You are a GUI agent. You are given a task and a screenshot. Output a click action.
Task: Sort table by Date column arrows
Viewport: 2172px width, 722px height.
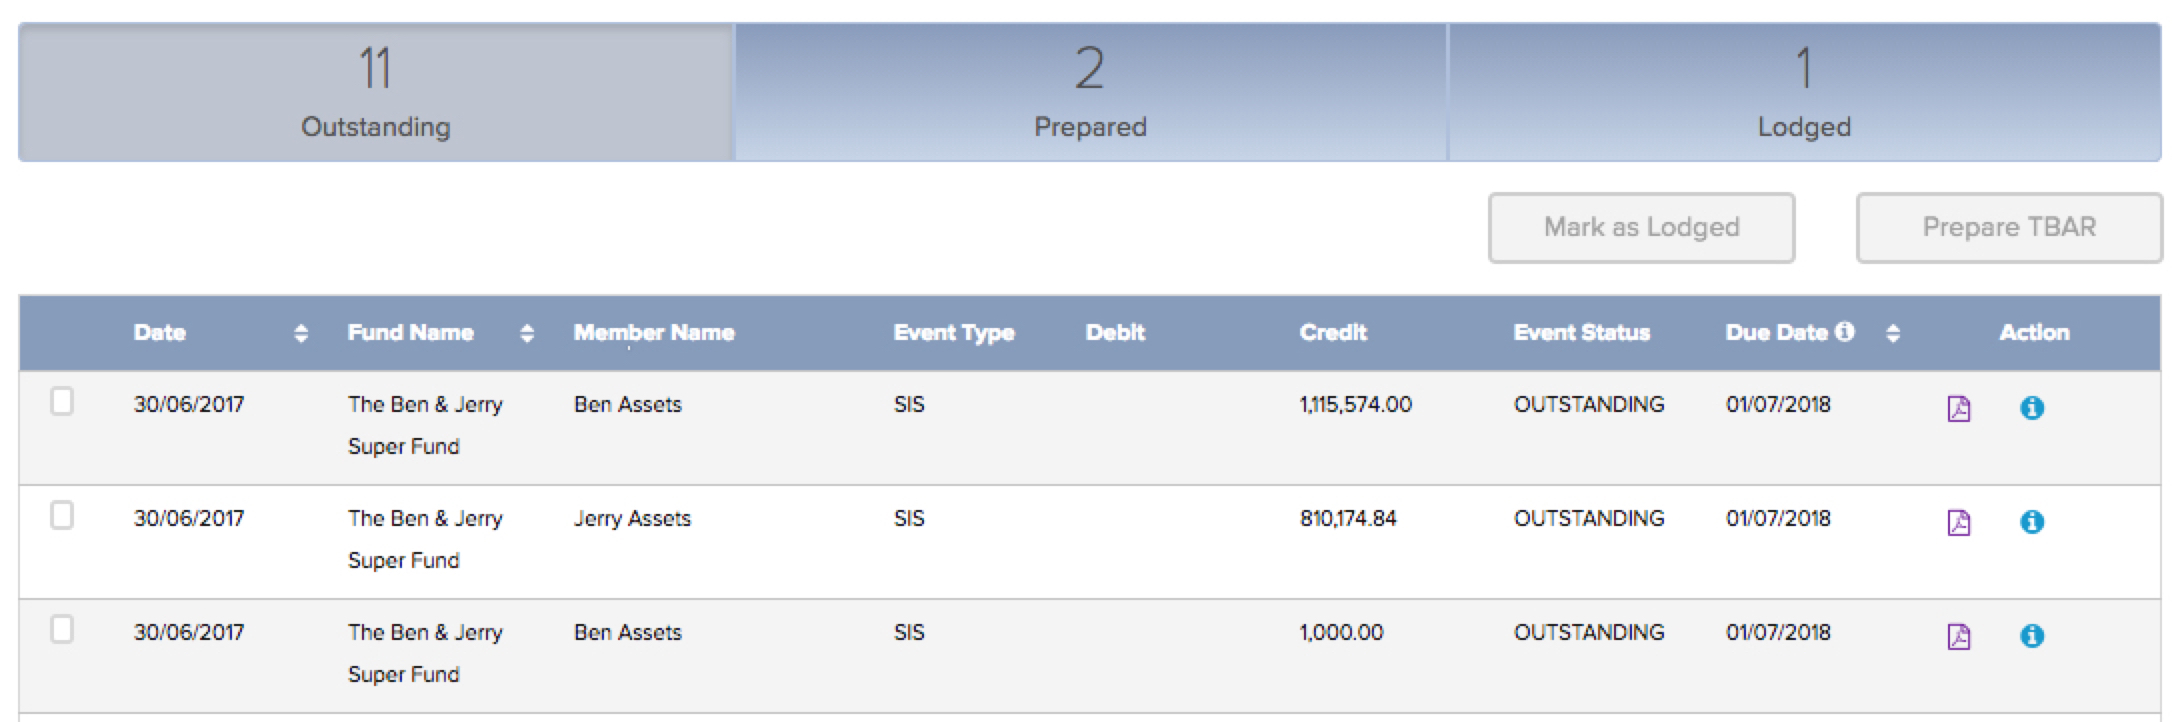tap(301, 334)
